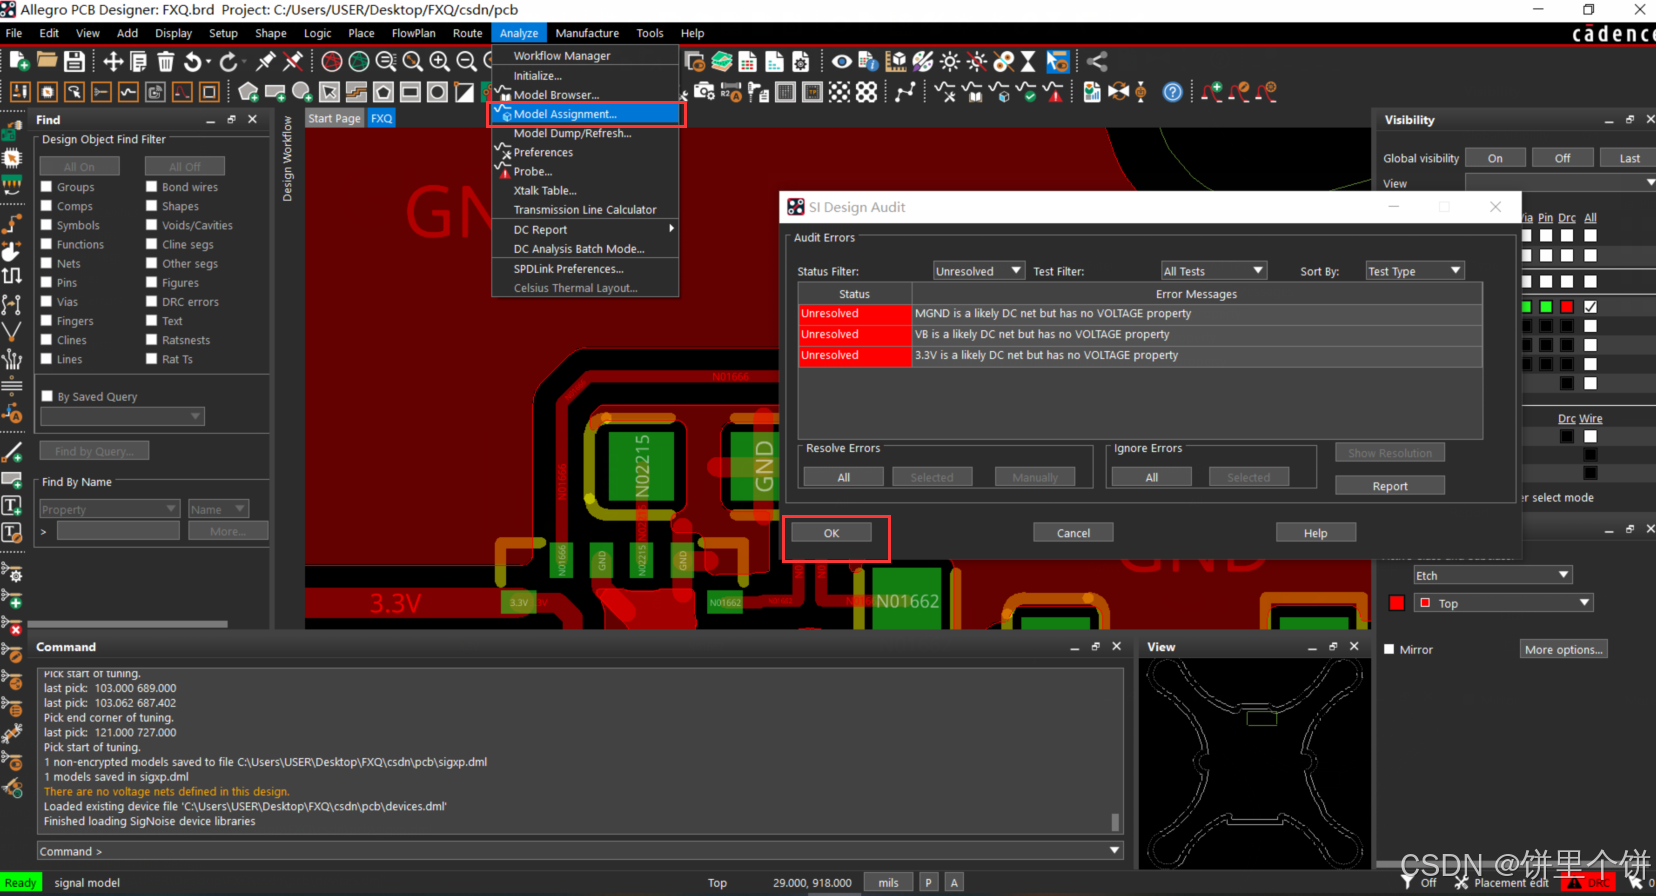The height and width of the screenshot is (896, 1656).
Task: Click the green swatch in Visibility grid
Action: point(1546,307)
